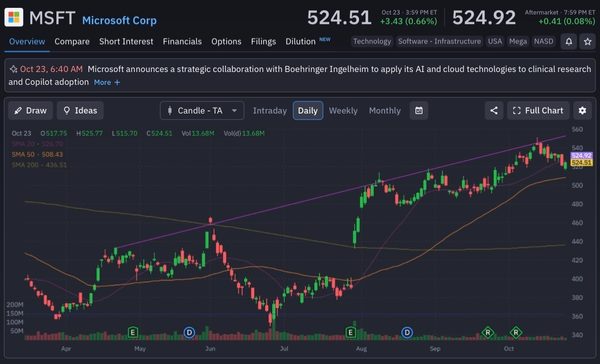The image size is (600, 364).
Task: Select the Daily timeframe
Action: pyautogui.click(x=308, y=111)
